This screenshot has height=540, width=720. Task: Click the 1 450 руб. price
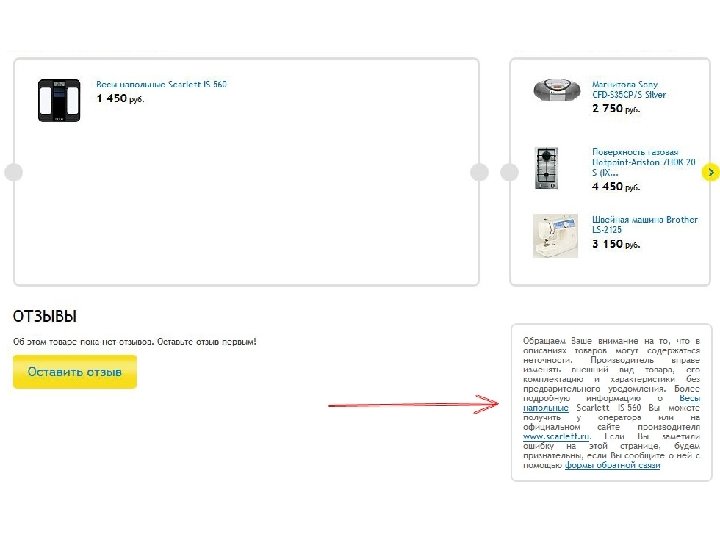(121, 99)
